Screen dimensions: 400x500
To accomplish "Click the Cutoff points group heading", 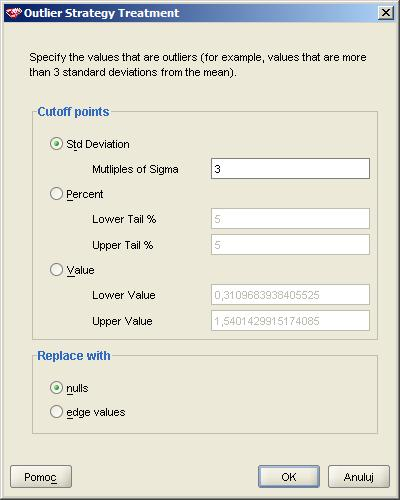I will (x=73, y=112).
